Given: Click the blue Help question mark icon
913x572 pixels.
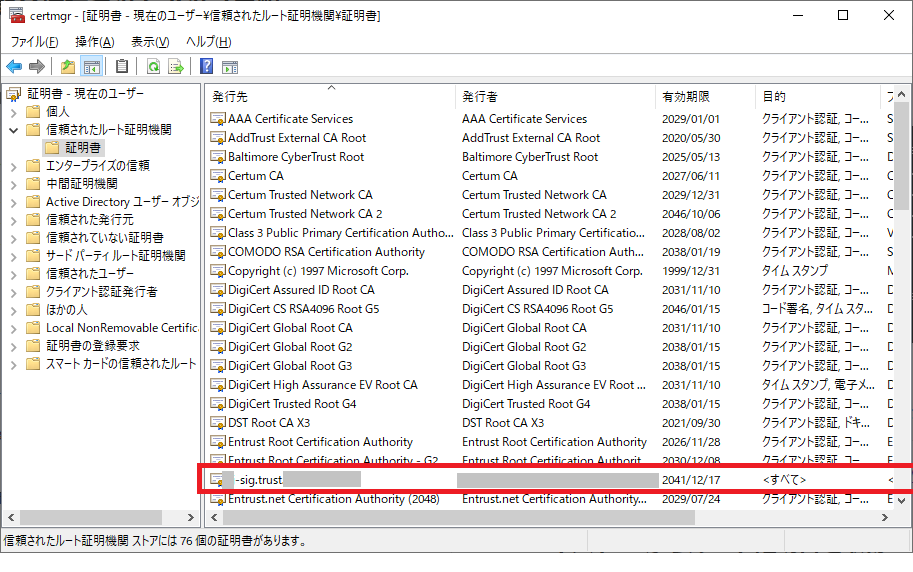Looking at the screenshot, I should click(206, 66).
